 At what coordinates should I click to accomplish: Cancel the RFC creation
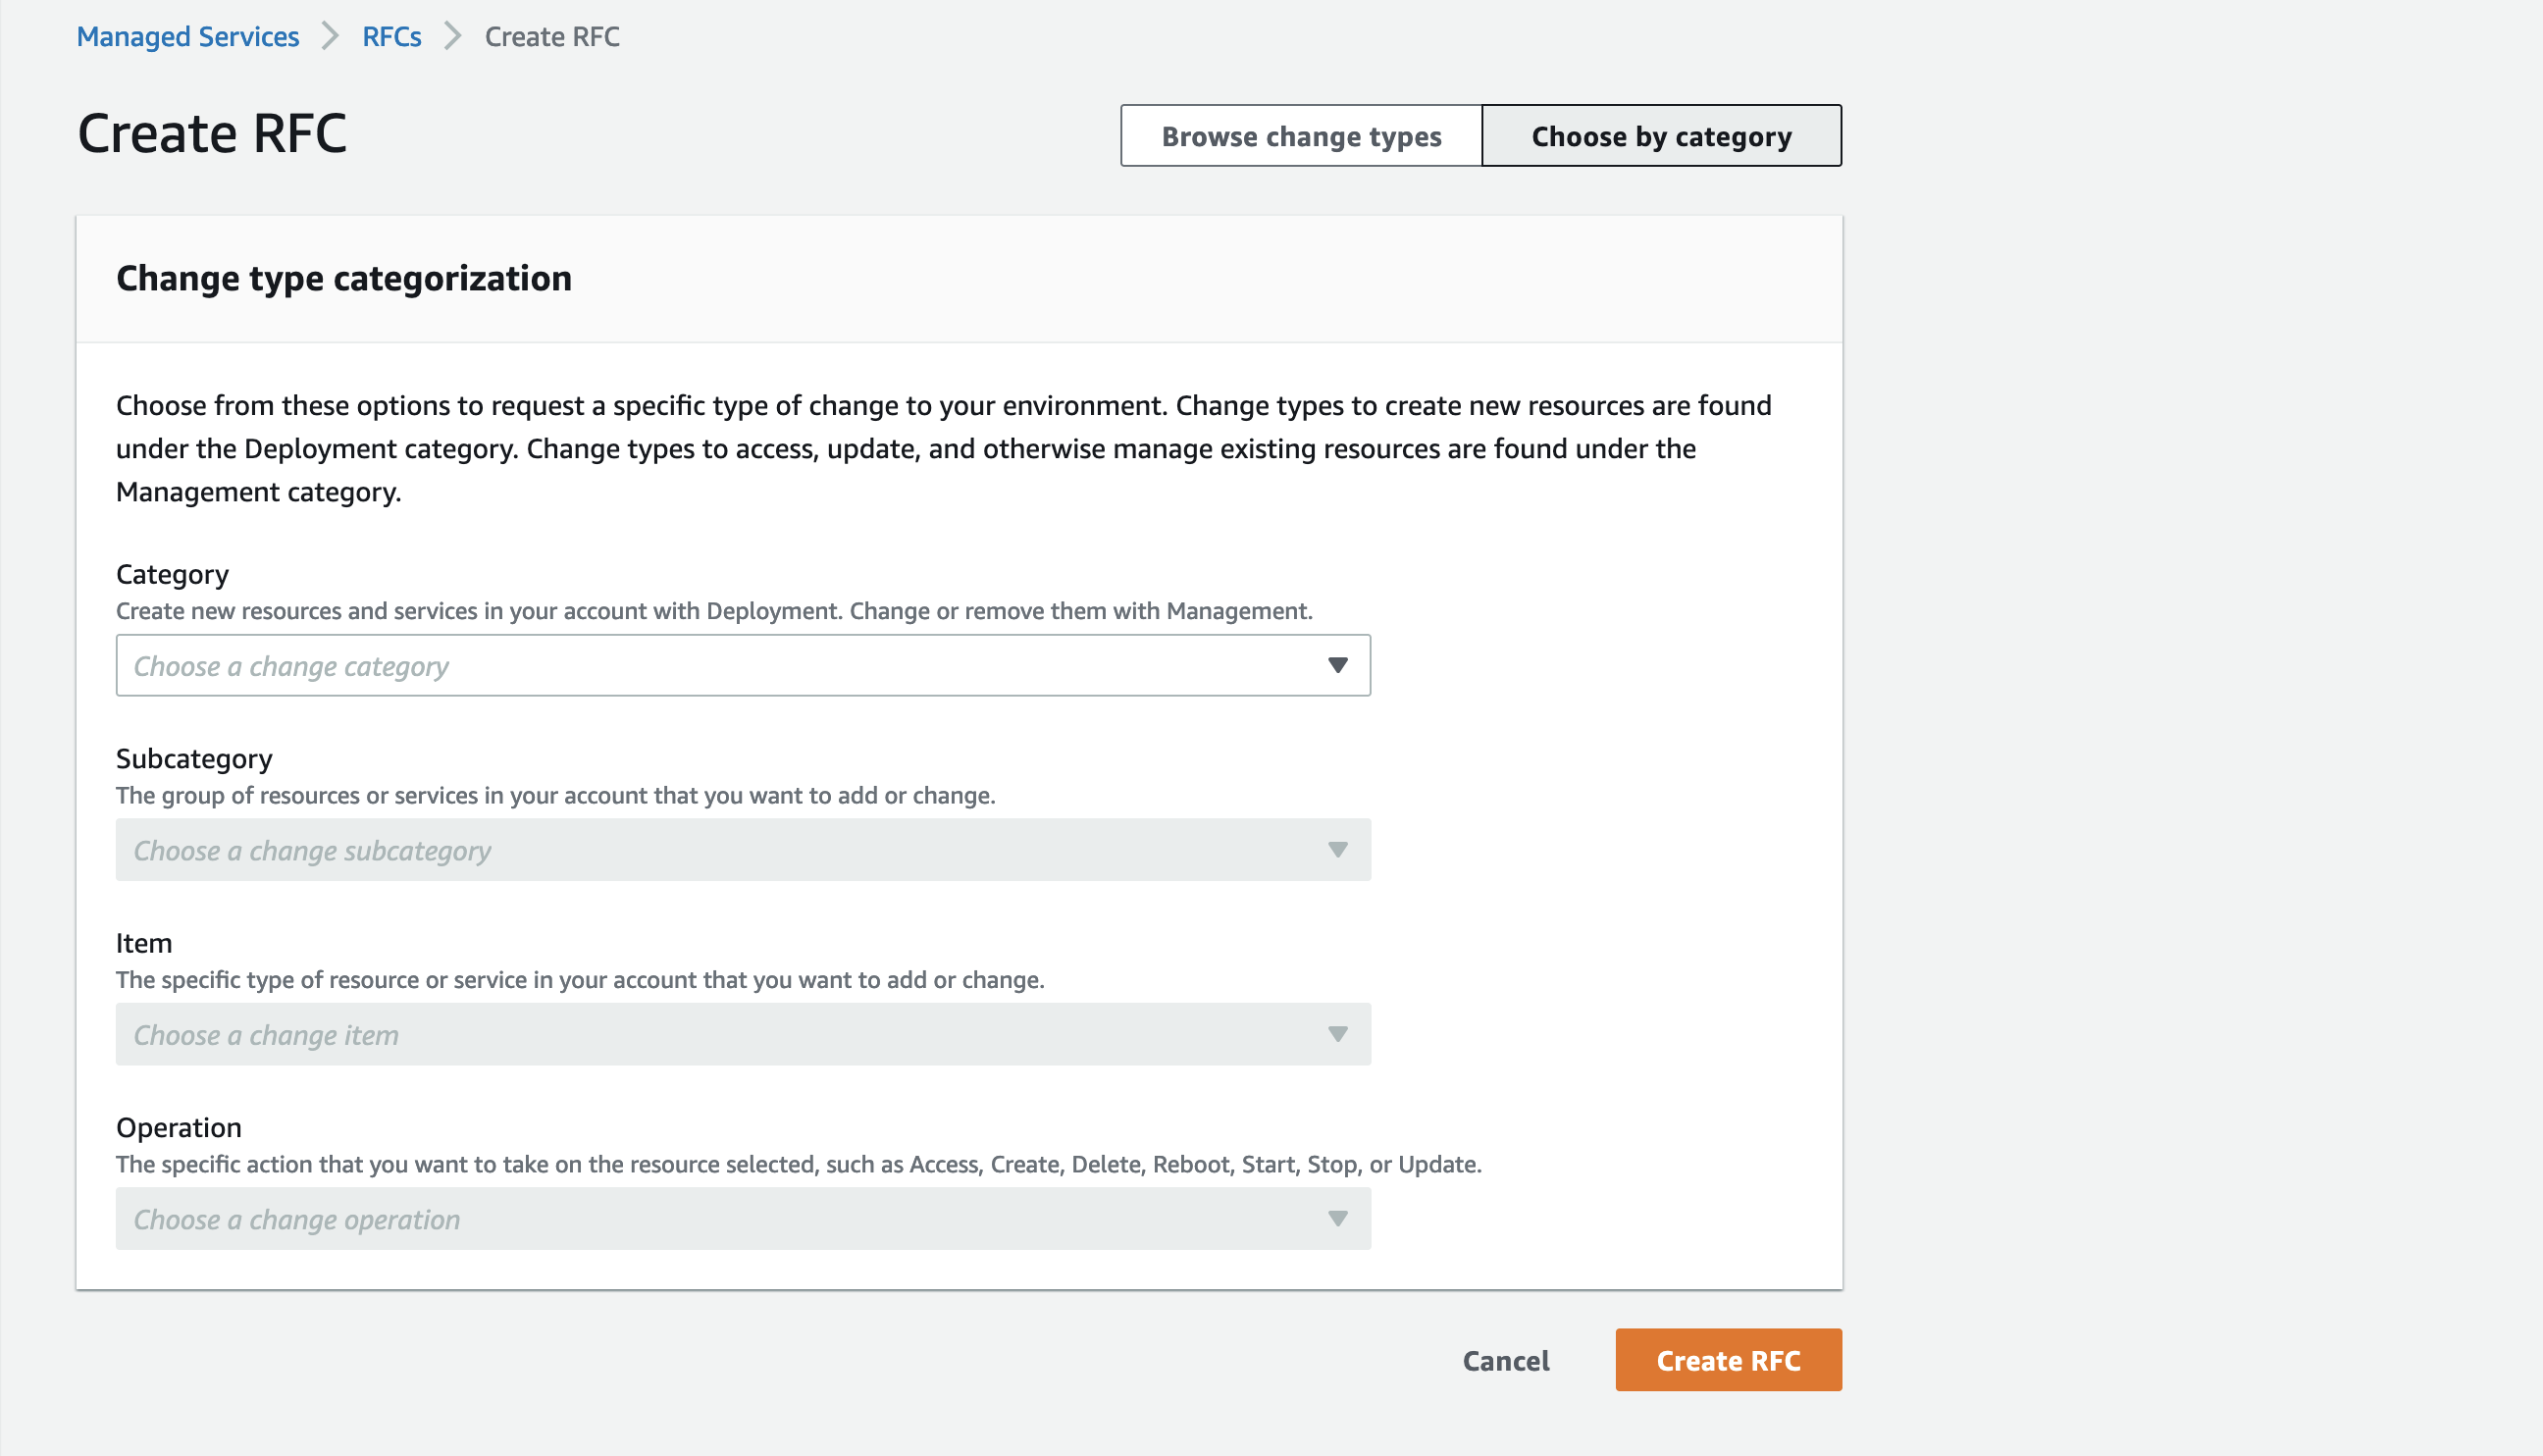[x=1505, y=1360]
